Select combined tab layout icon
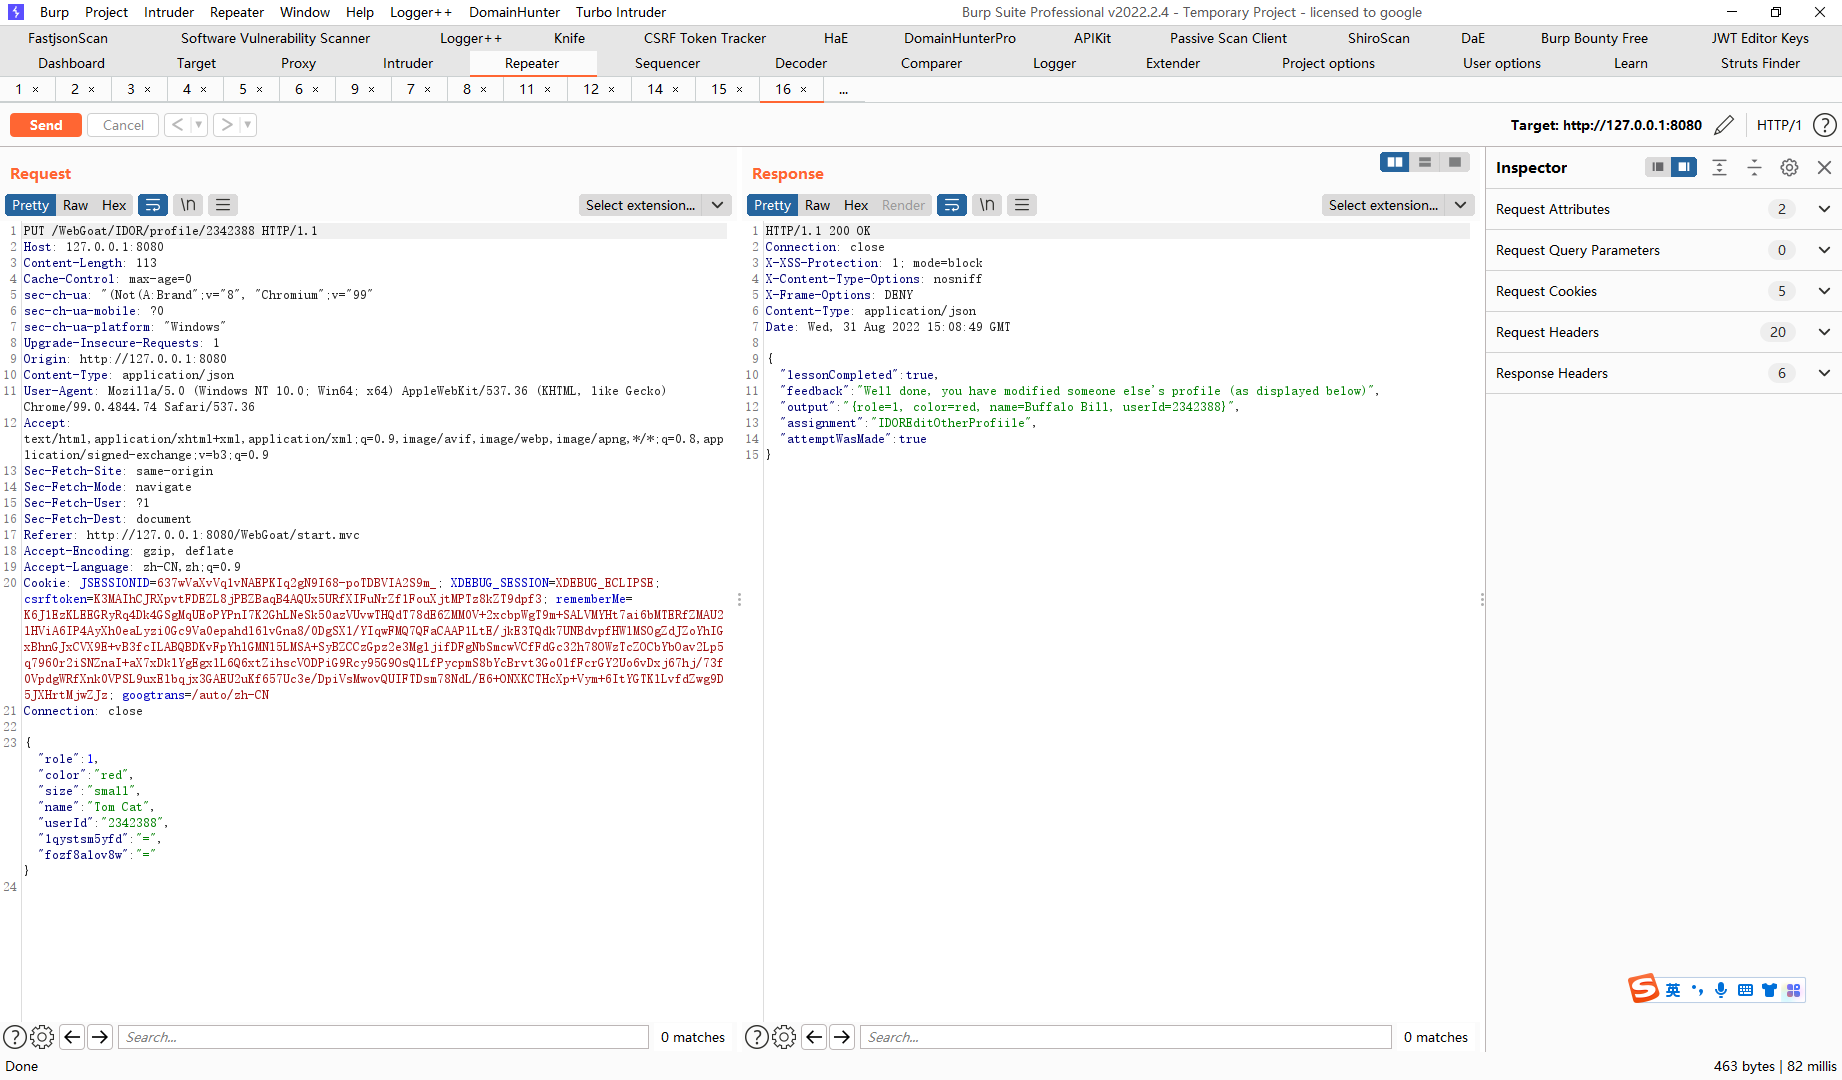 [x=1455, y=162]
